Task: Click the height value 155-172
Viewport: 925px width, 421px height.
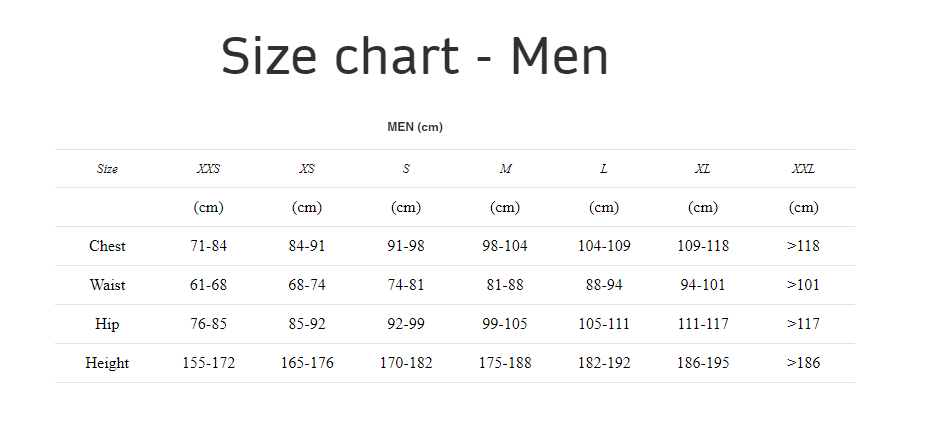Action: pyautogui.click(x=208, y=363)
